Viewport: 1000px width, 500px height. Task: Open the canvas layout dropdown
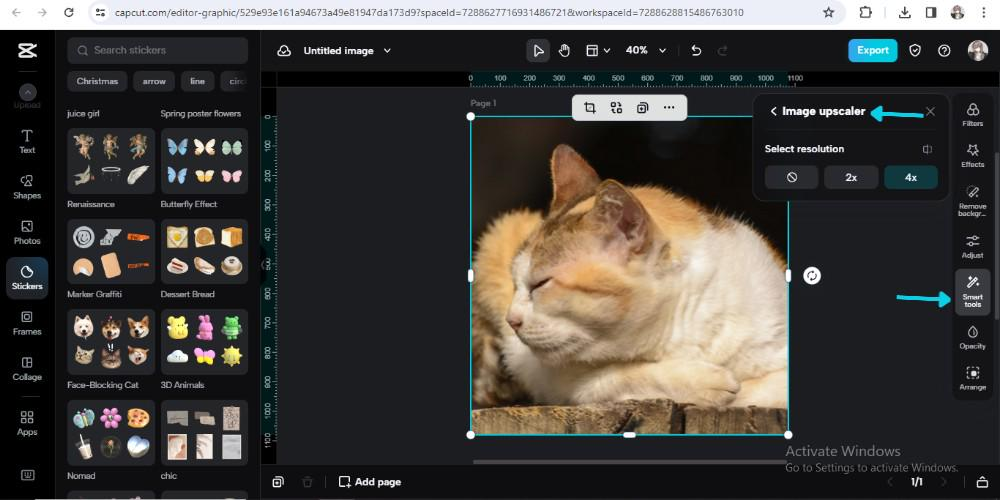coord(598,50)
